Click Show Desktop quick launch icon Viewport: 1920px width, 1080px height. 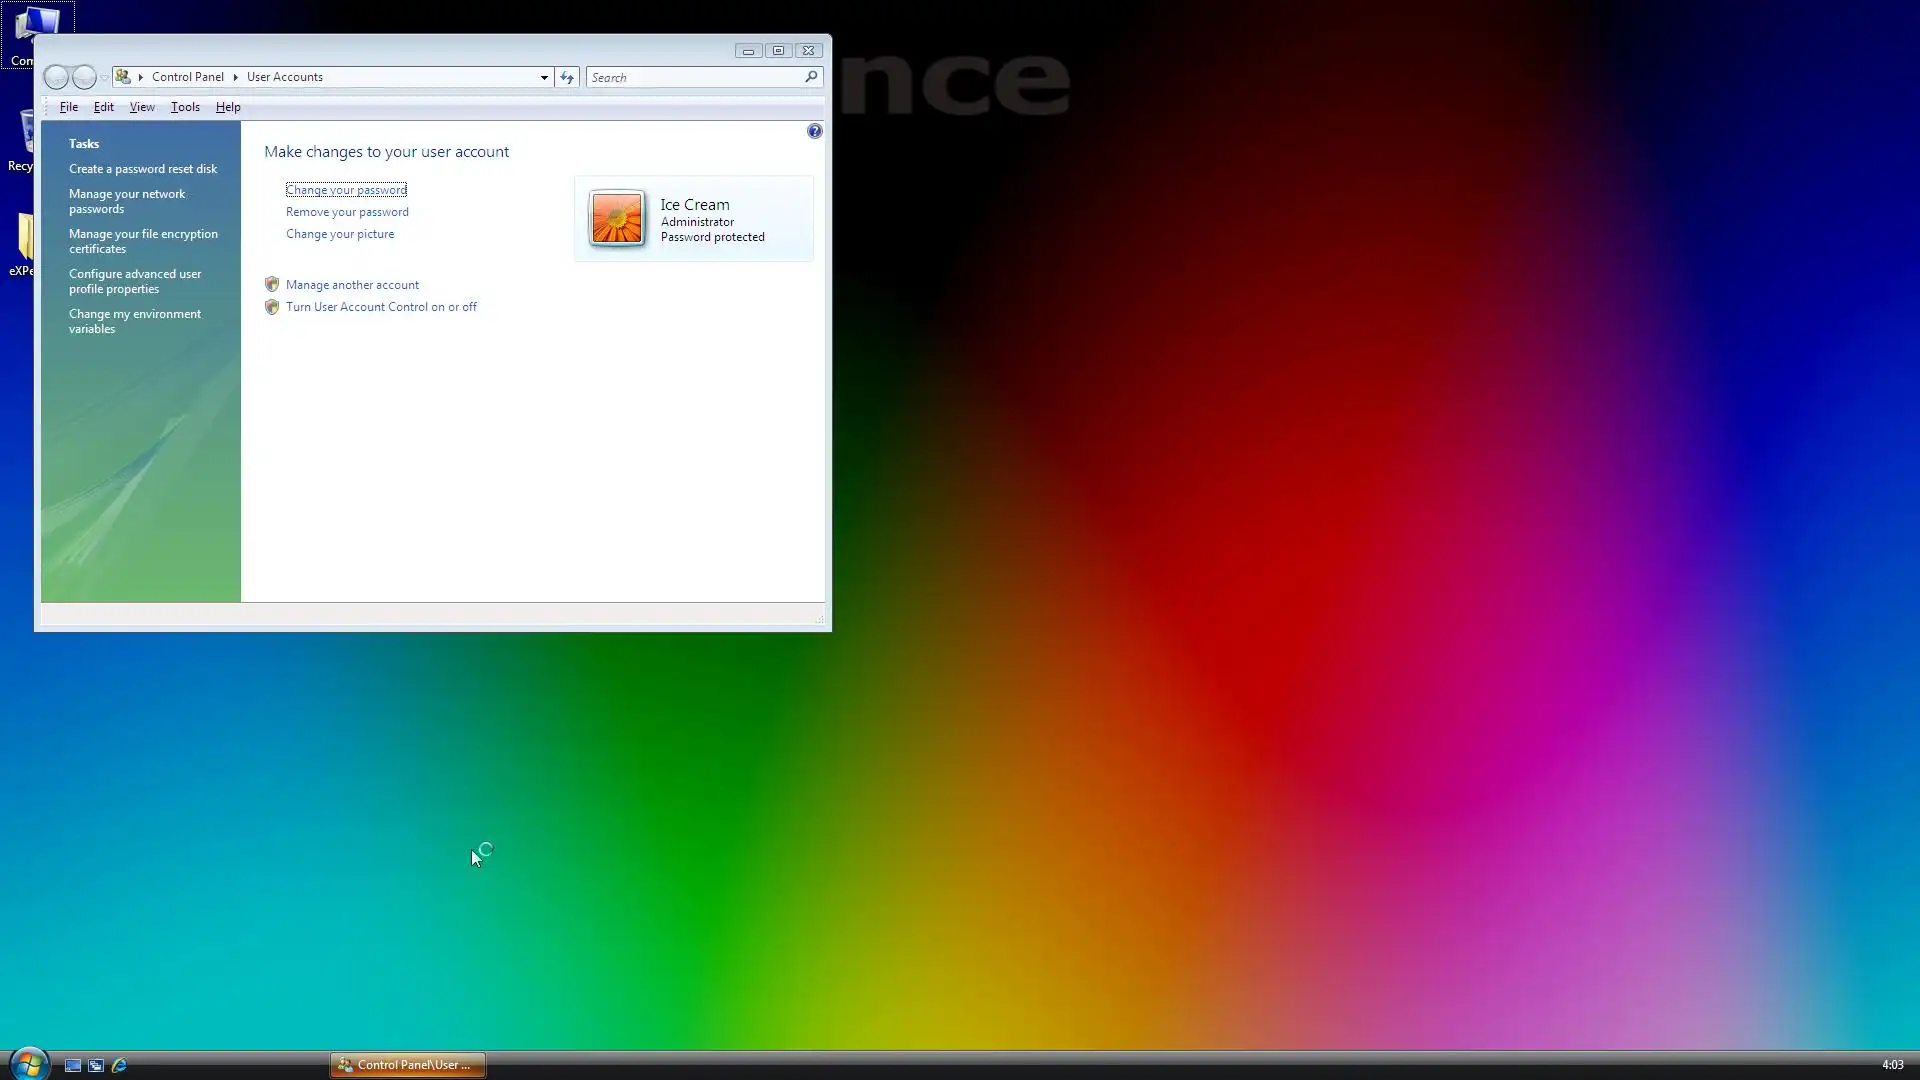[73, 1065]
